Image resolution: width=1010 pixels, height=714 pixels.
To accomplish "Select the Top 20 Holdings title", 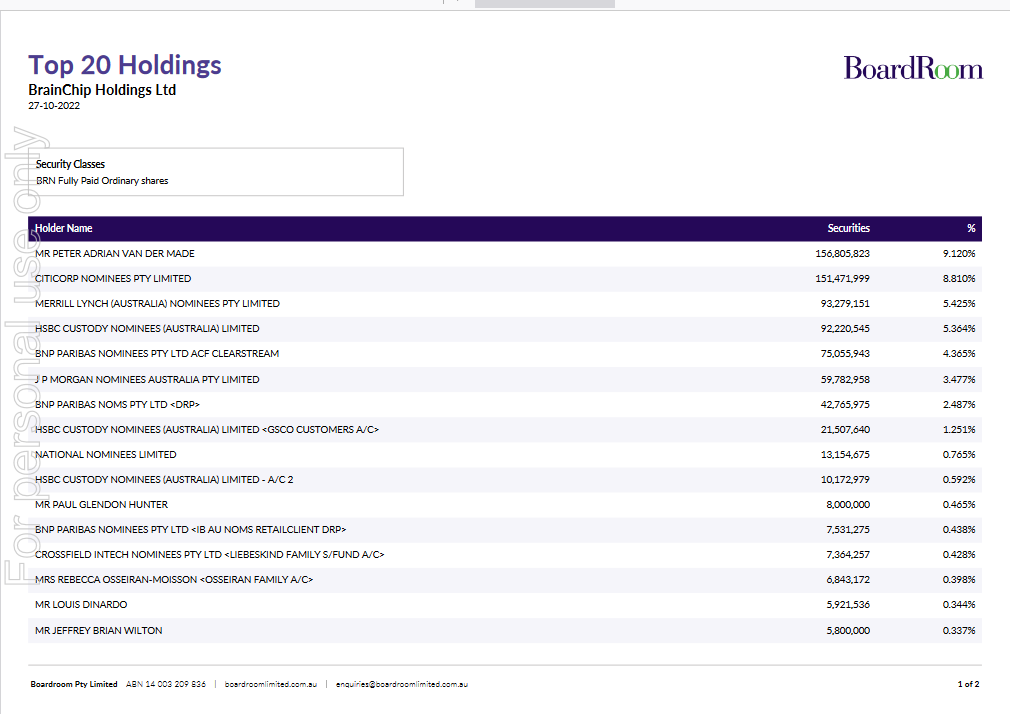I will pyautogui.click(x=125, y=65).
